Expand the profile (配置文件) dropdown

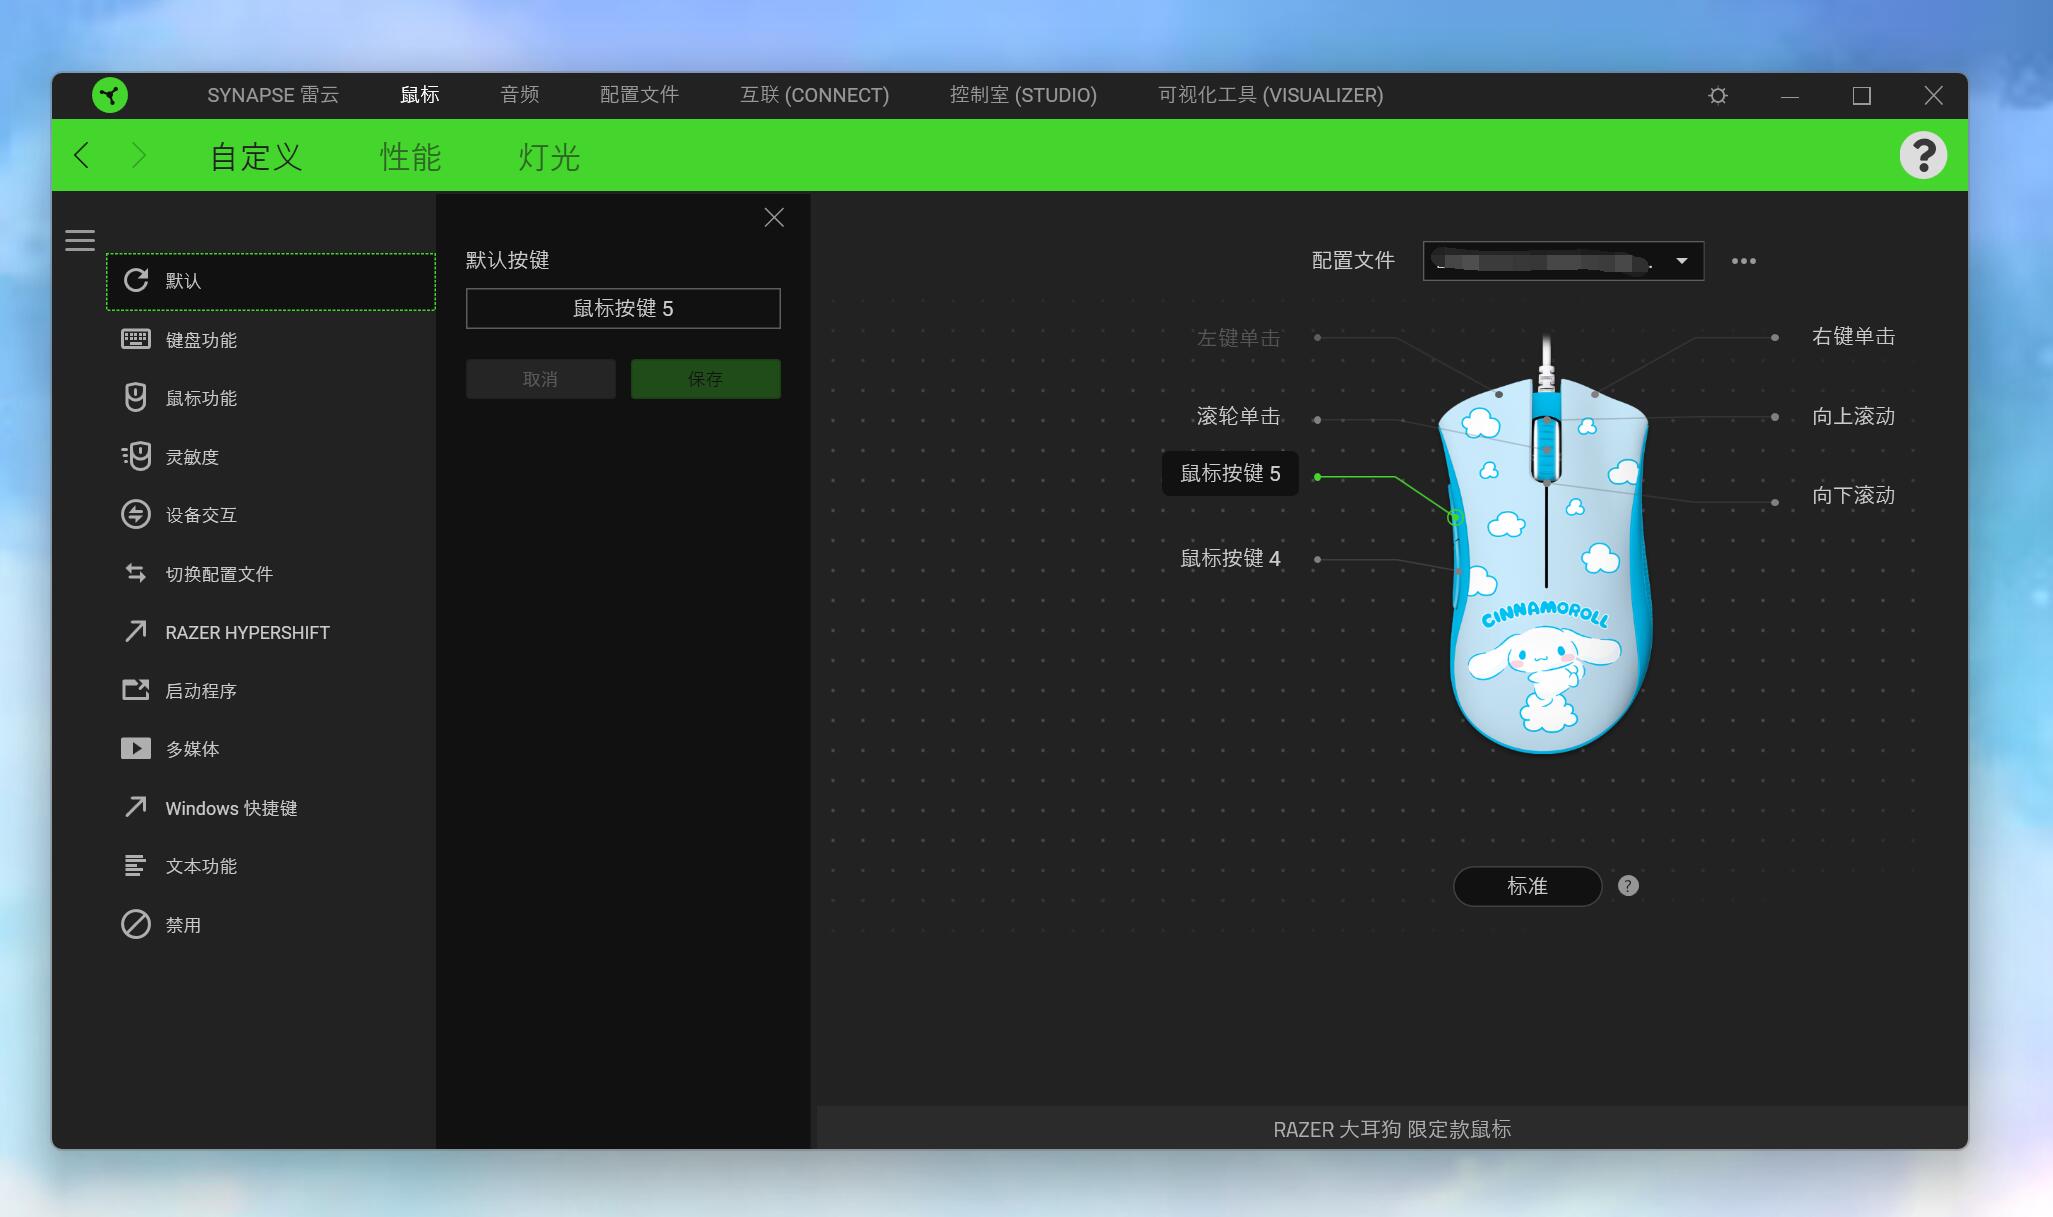[1681, 261]
